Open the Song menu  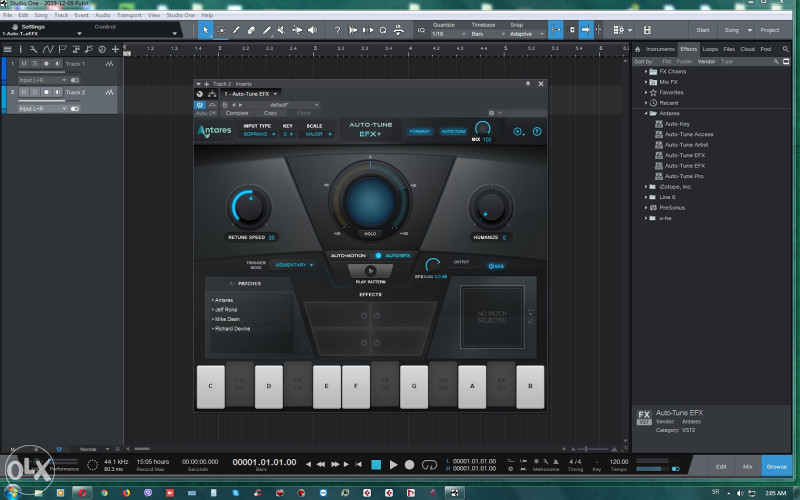[41, 15]
